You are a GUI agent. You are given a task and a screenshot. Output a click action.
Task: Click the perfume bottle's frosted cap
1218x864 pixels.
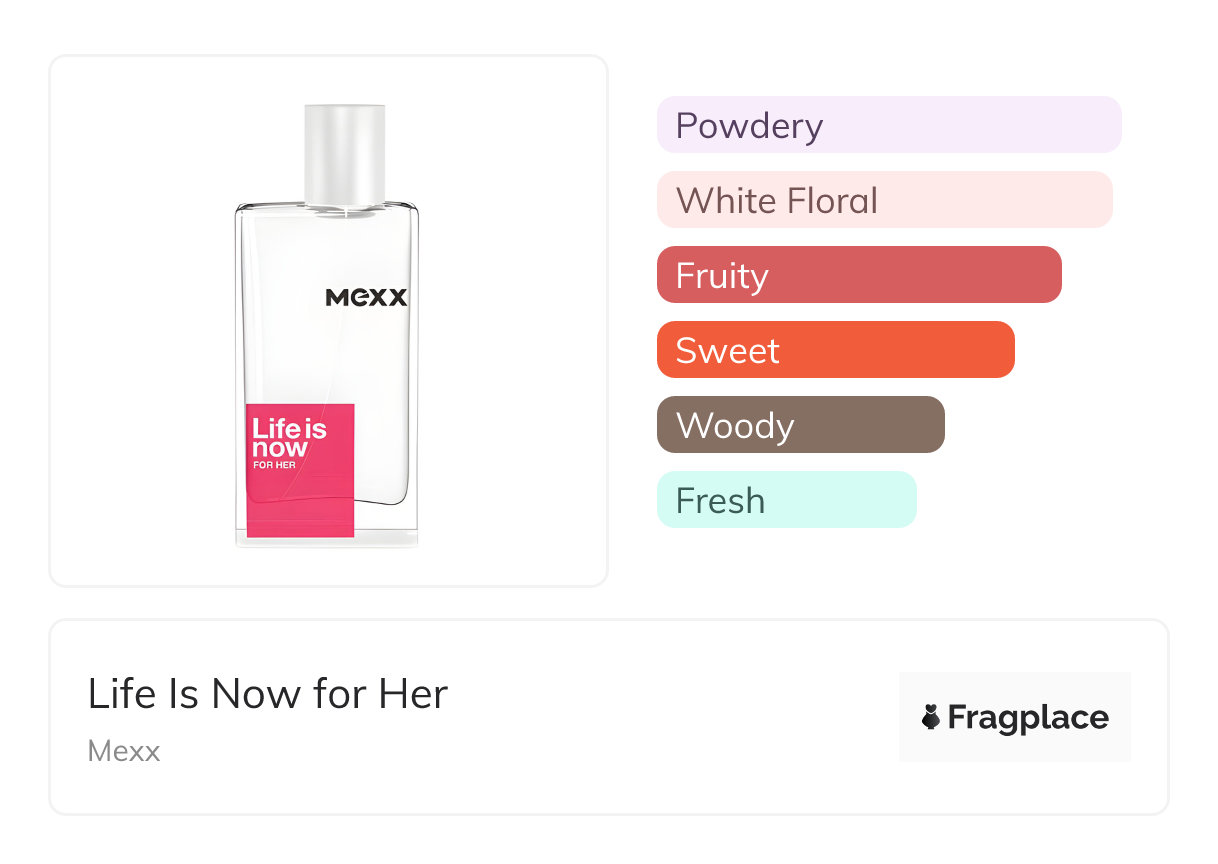coord(344,151)
